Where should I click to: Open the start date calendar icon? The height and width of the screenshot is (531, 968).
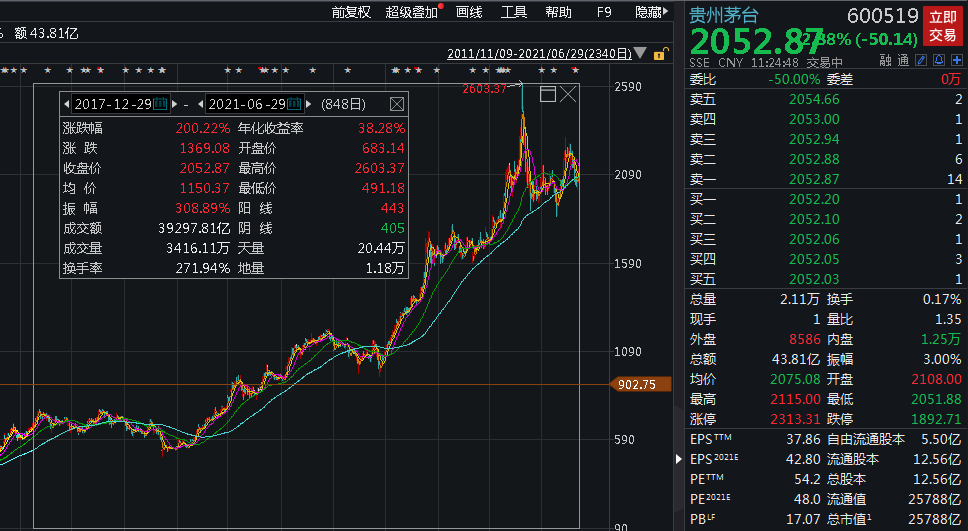coord(160,104)
